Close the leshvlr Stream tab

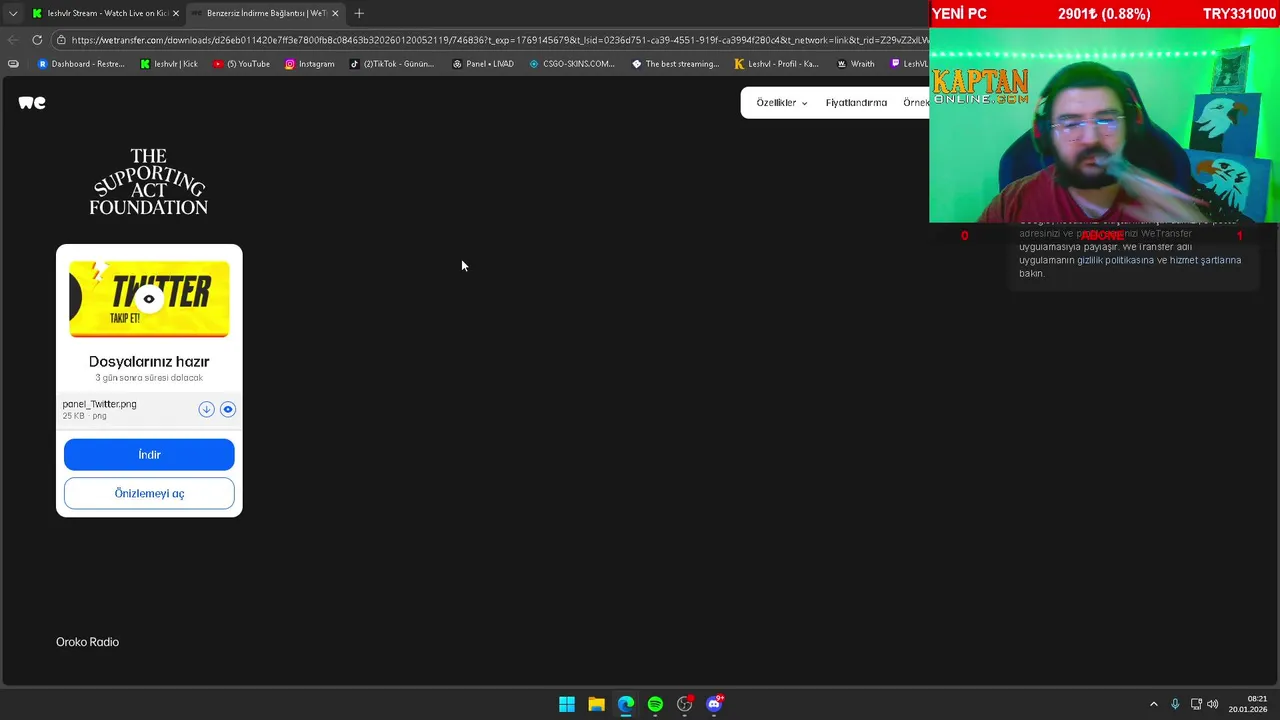175,13
